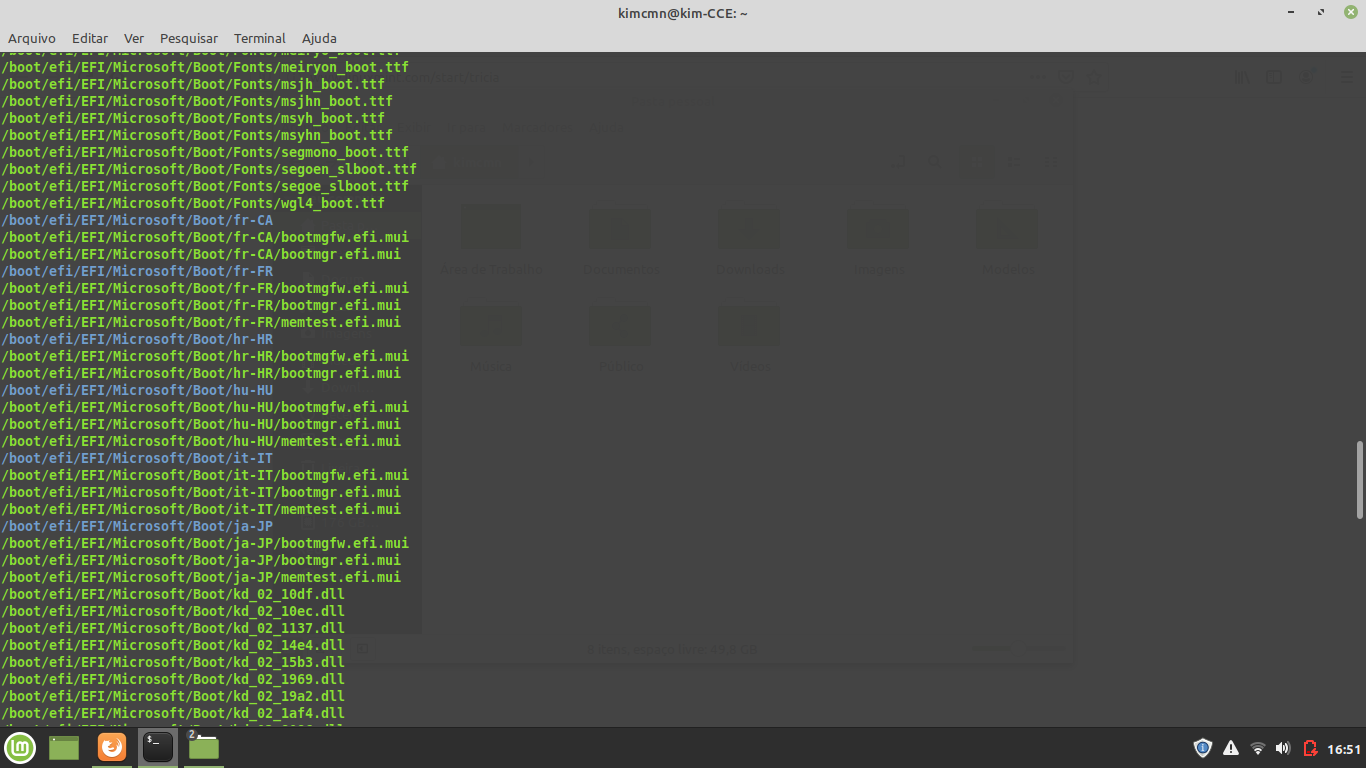The image size is (1366, 768).
Task: Launch Firefox from the taskbar
Action: coord(112,747)
